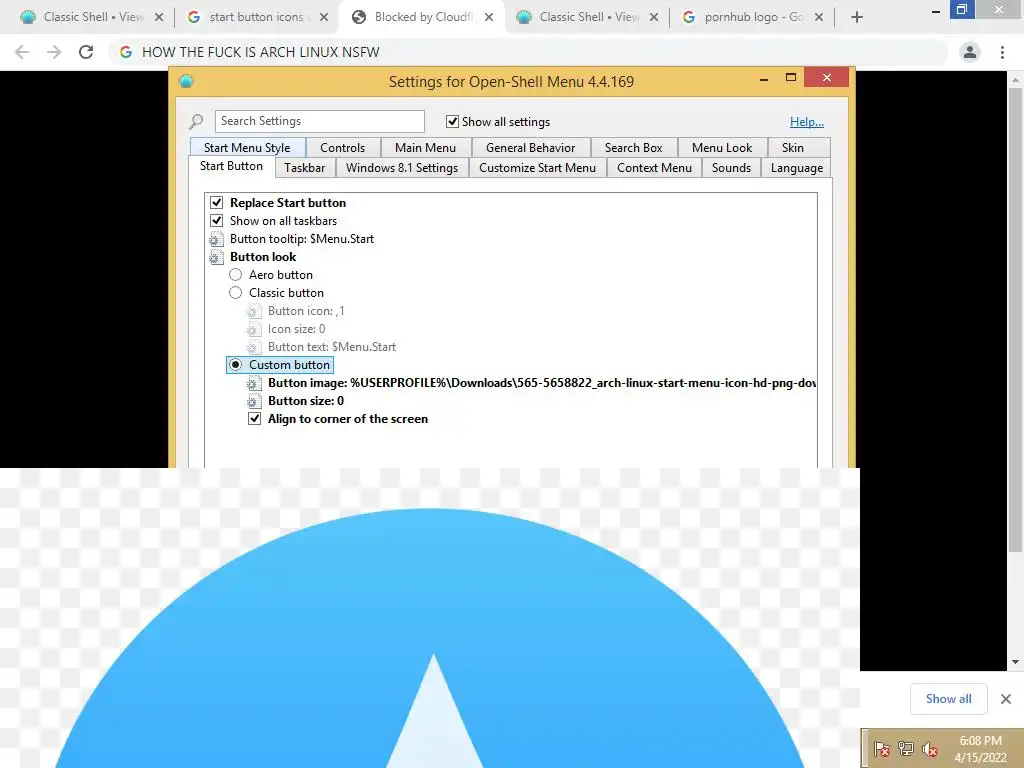Click Button tooltip: $Menu.Start setting
The height and width of the screenshot is (768, 1024).
tap(302, 239)
